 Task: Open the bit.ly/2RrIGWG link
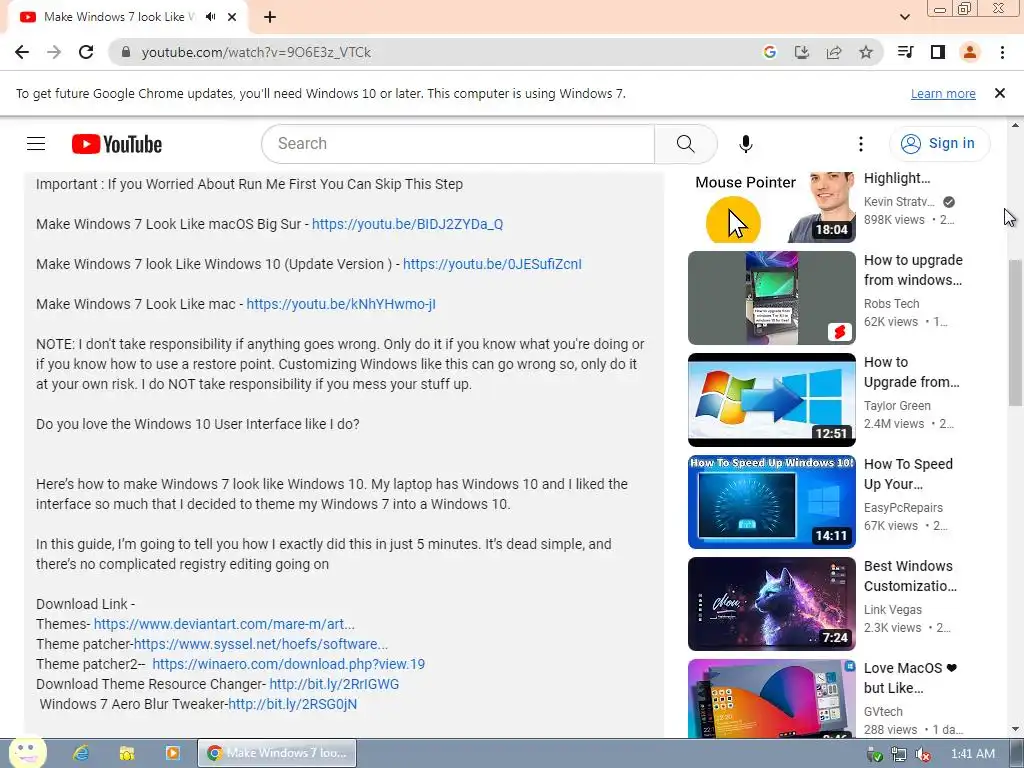tap(334, 684)
